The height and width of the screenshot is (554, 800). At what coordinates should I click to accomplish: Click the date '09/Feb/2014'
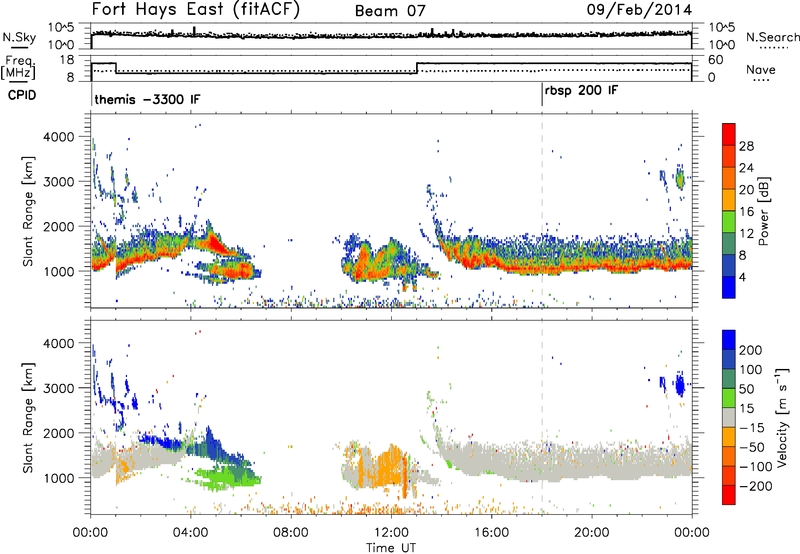coord(639,9)
